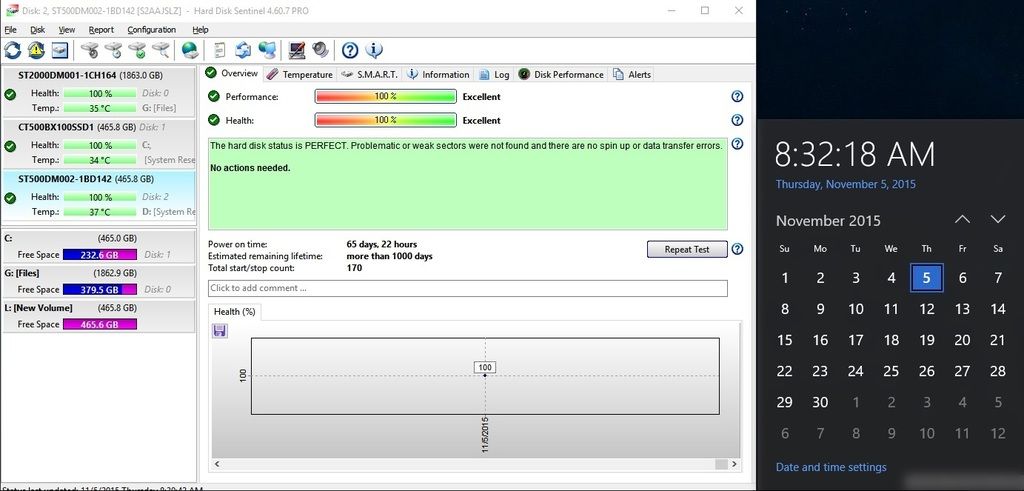Go to previous month in calendar
Image resolution: width=1024 pixels, height=491 pixels.
[x=962, y=219]
